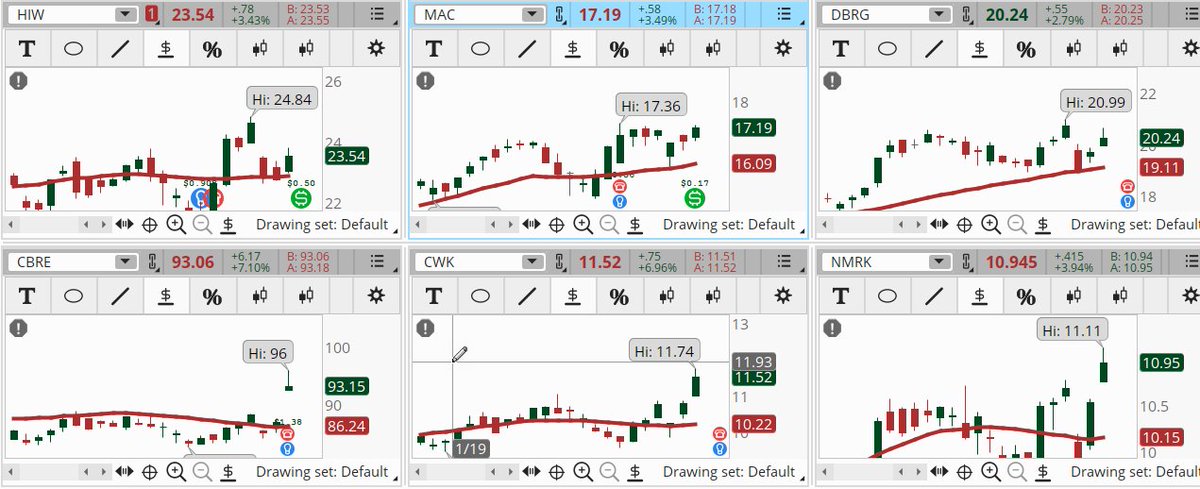Viewport: 1200px width, 489px height.
Task: Click the 86.24 red price label on CBRE axis
Action: point(347,425)
